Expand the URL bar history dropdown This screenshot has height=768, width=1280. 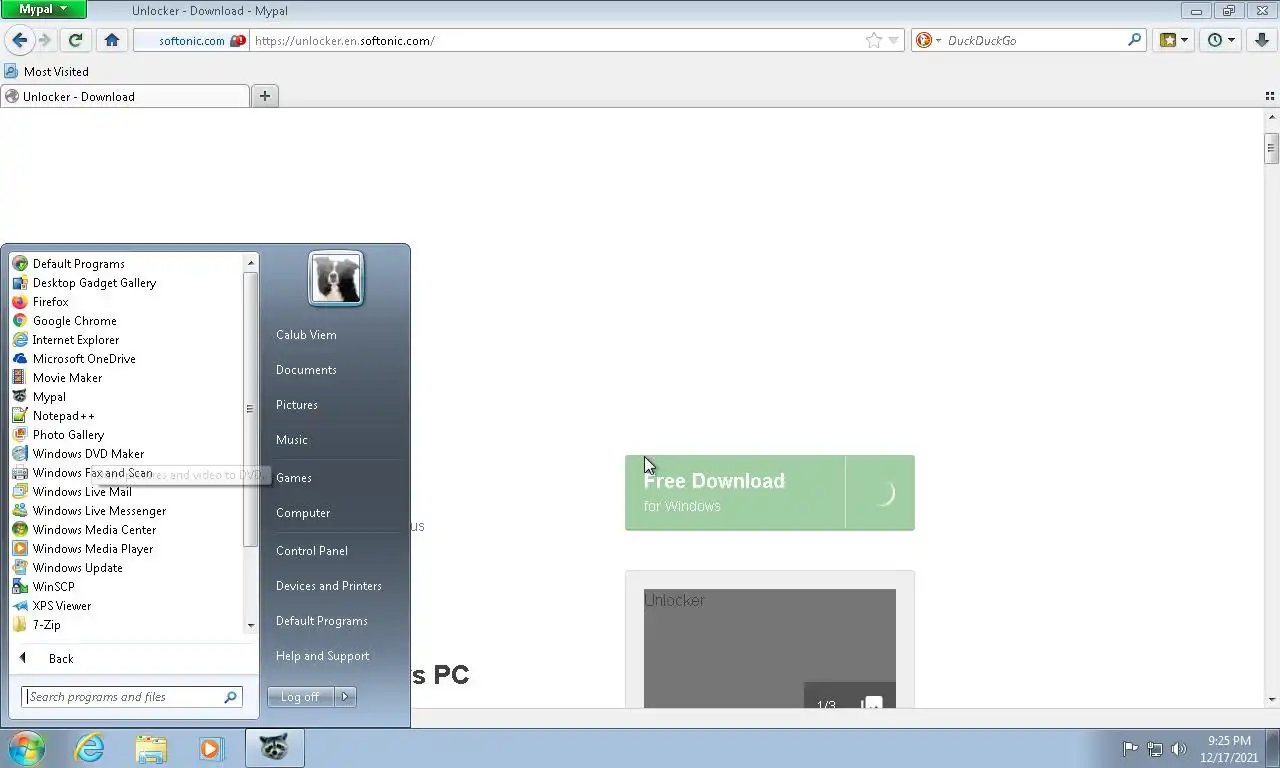[x=894, y=40]
